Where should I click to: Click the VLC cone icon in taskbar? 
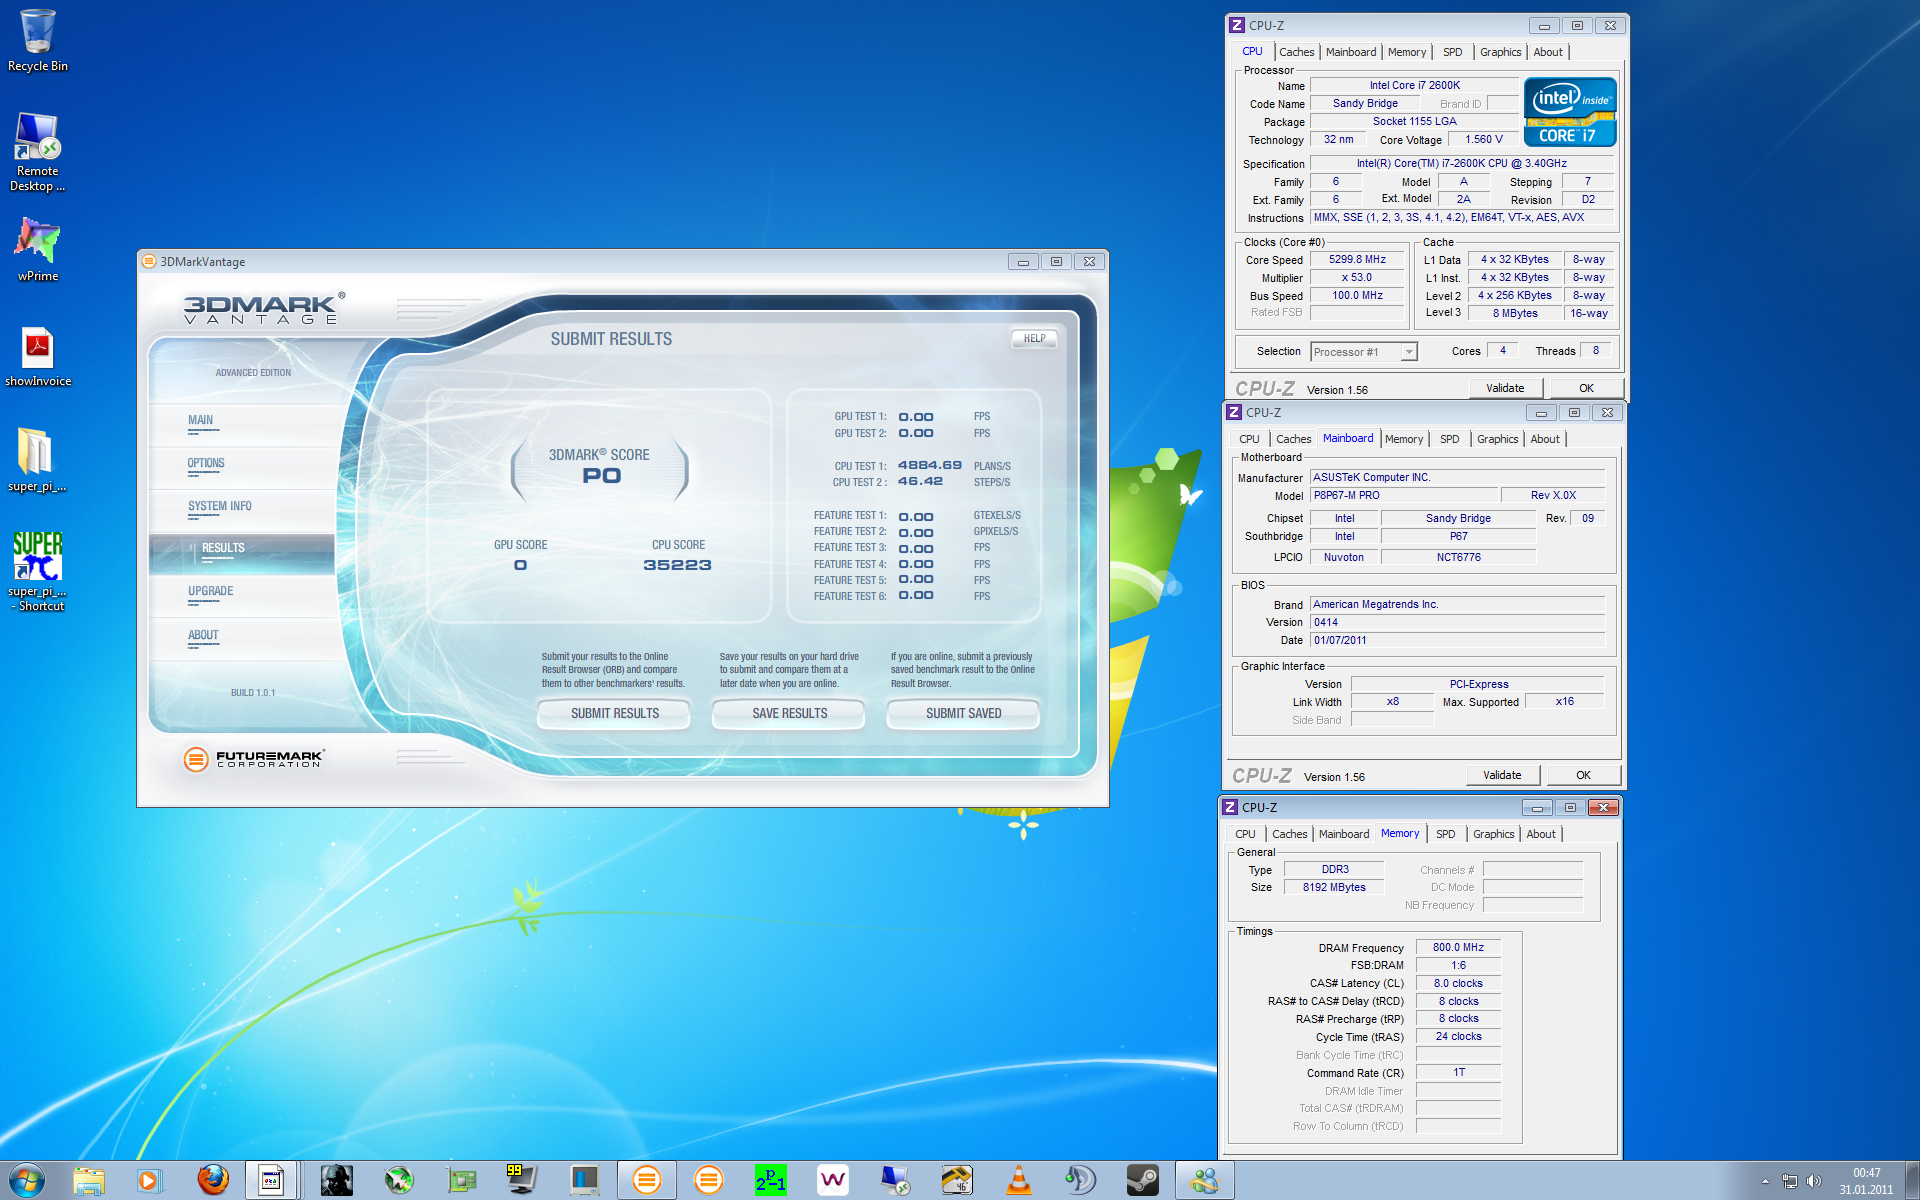(x=1018, y=1181)
